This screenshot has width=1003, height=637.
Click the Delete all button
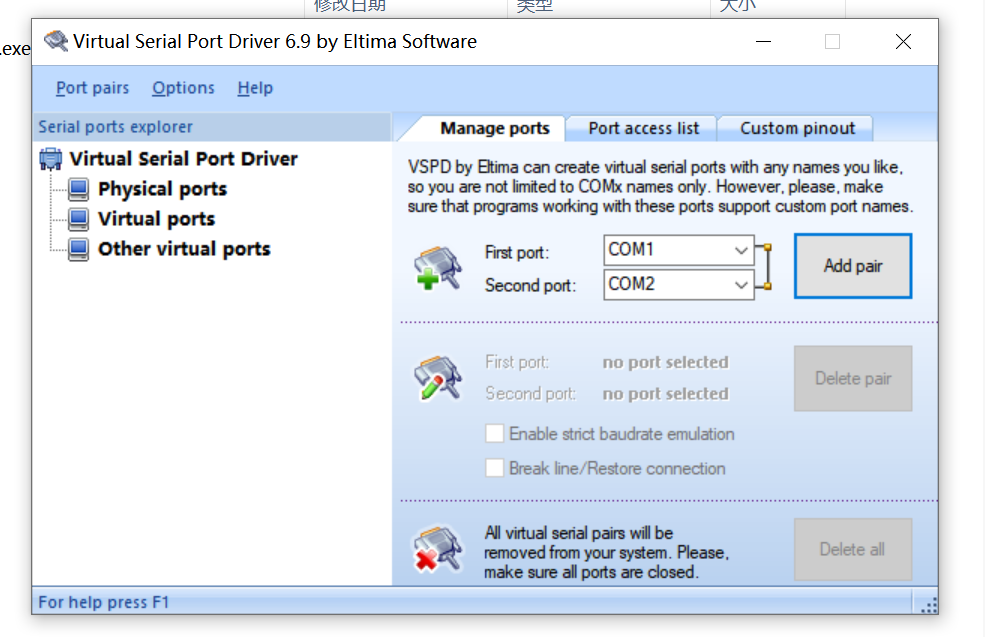pos(853,549)
